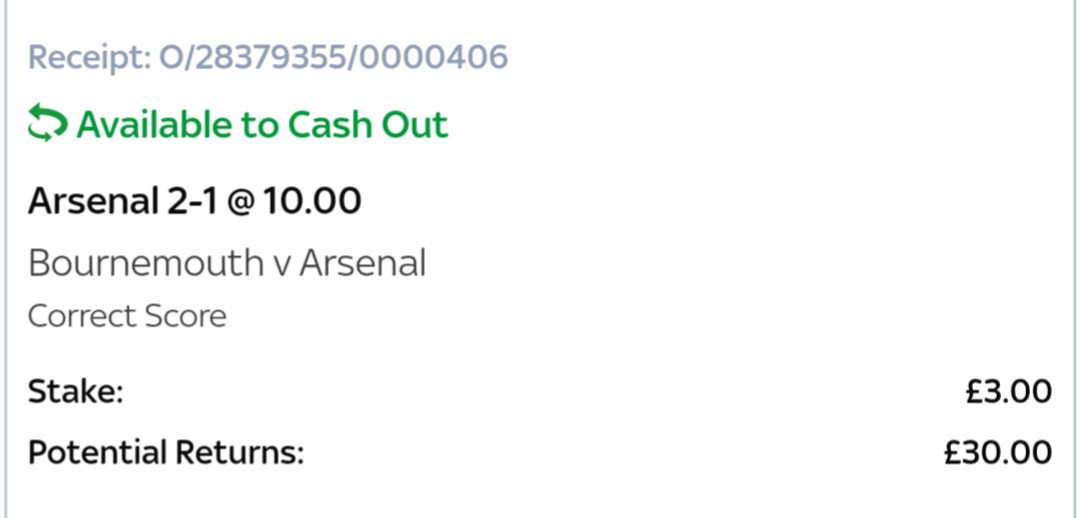Tap the Available to Cash Out text

262,125
